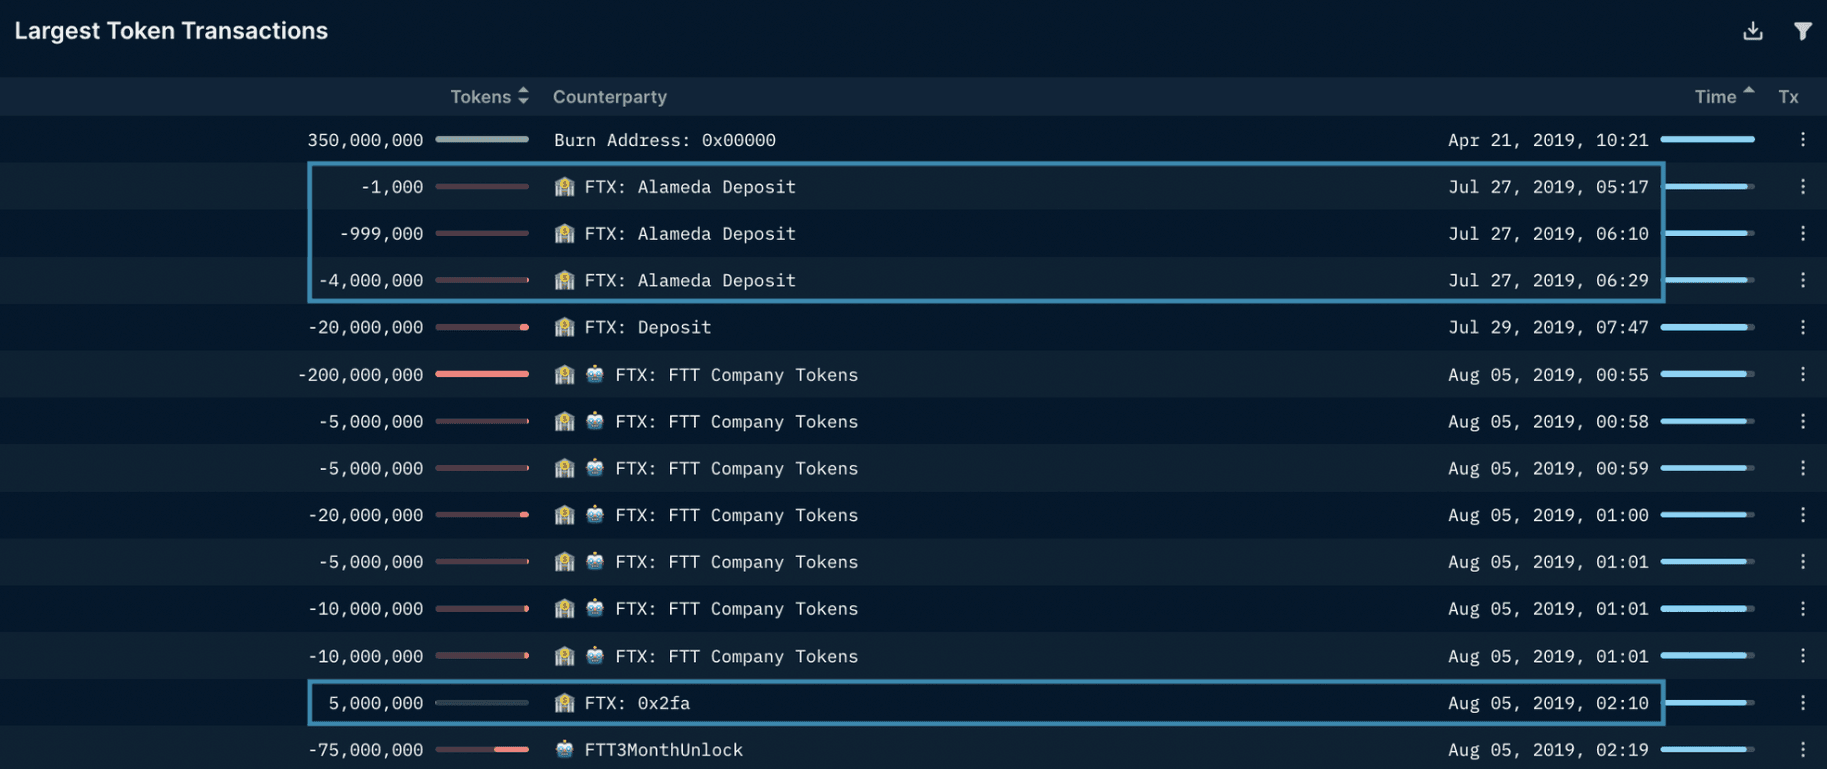Click the Counterparty column header
The width and height of the screenshot is (1827, 769).
tap(610, 96)
